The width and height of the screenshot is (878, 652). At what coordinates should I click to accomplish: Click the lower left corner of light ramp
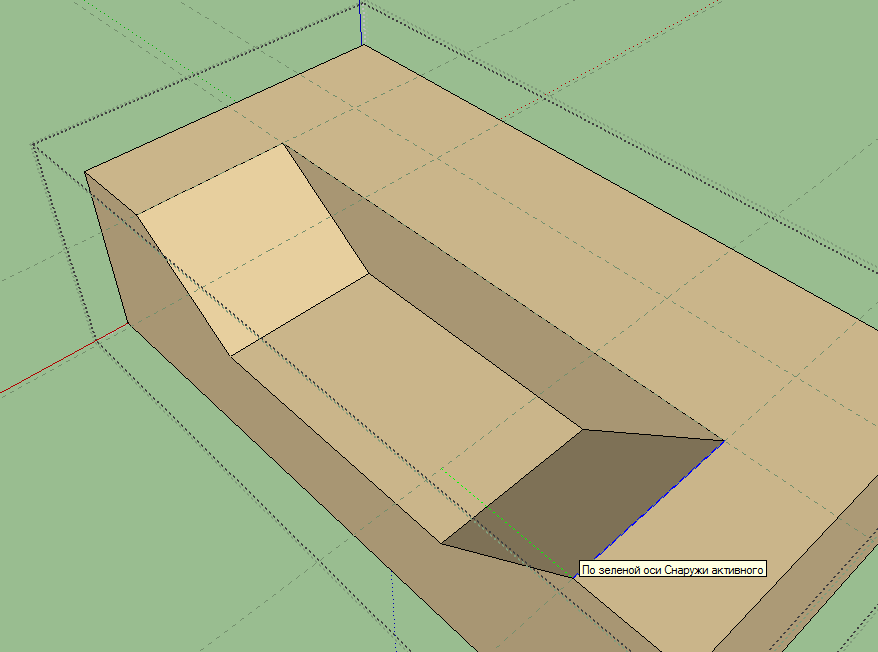(232, 355)
